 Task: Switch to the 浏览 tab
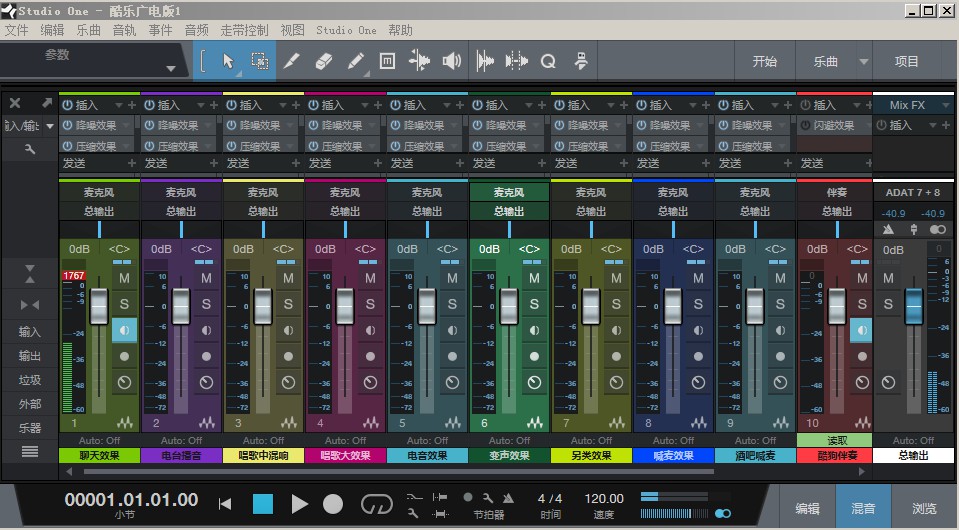(x=924, y=509)
